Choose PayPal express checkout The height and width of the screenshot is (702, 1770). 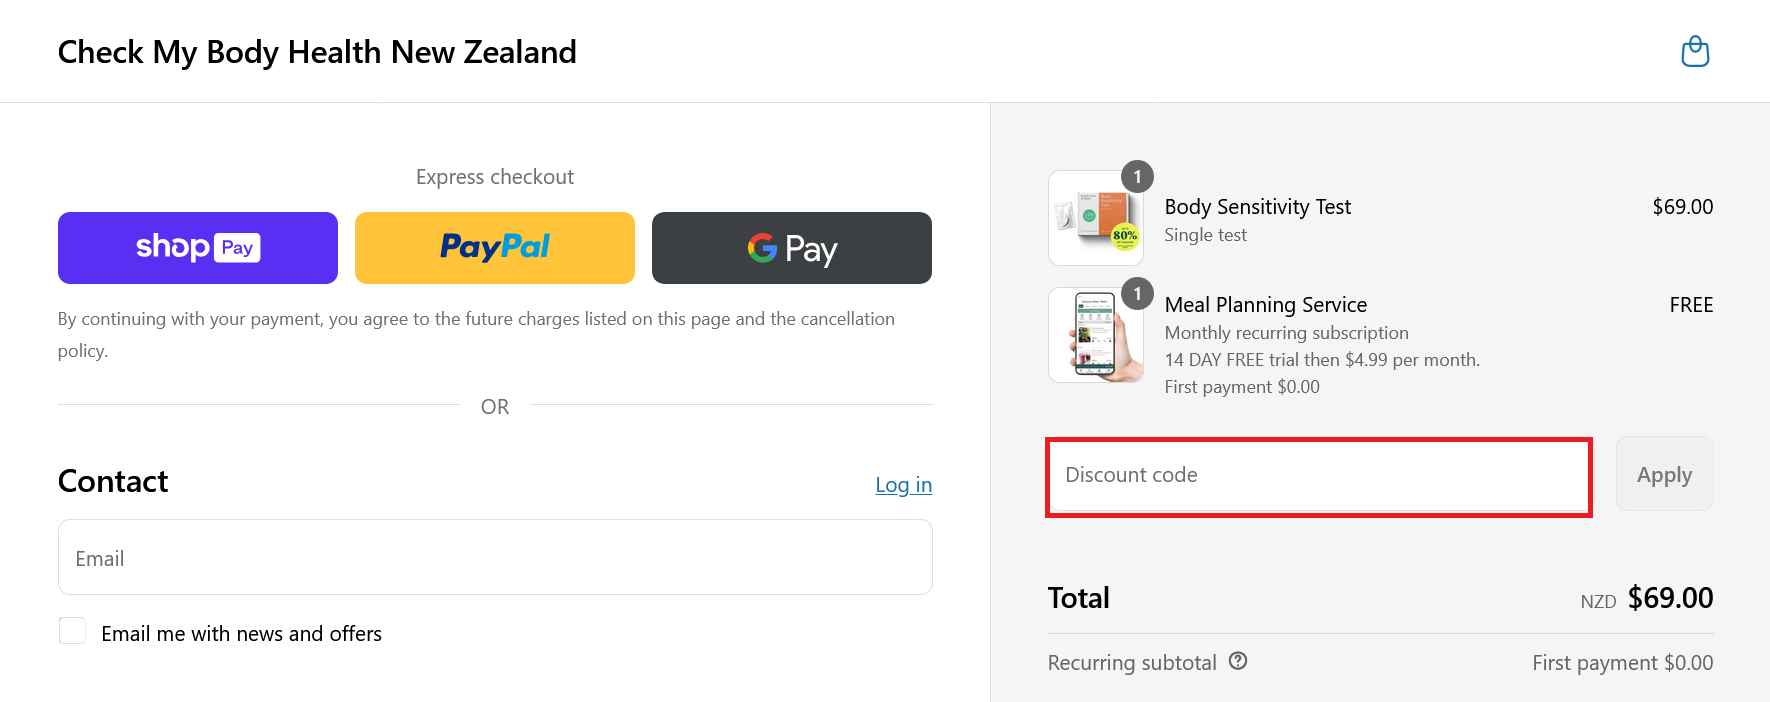[495, 248]
